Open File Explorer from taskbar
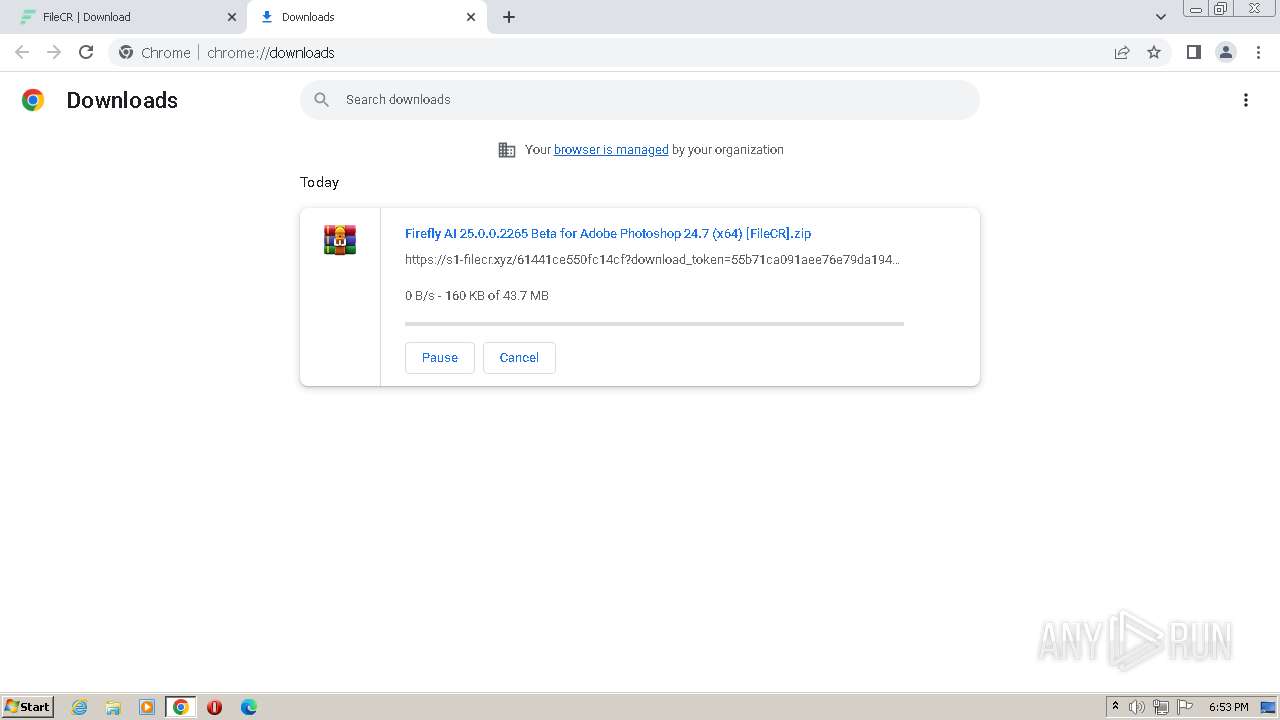 point(113,707)
